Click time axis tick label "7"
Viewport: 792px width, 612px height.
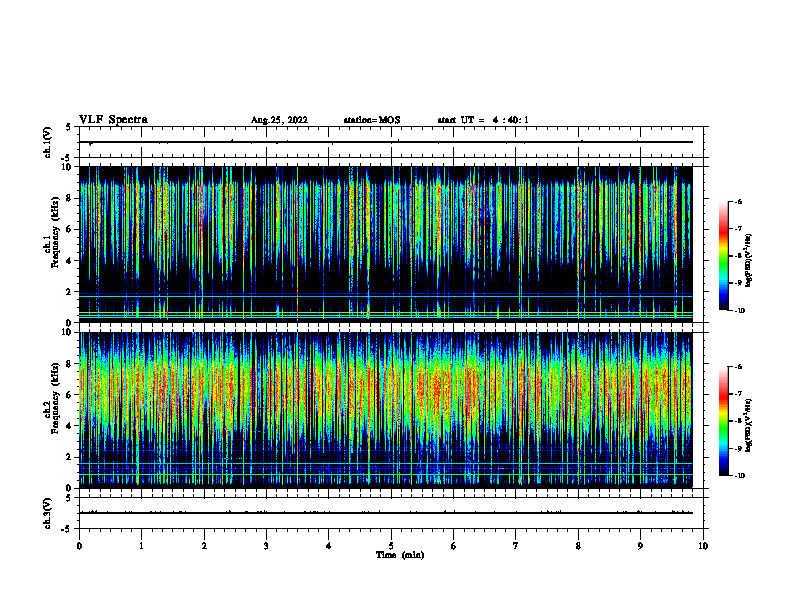pos(515,546)
